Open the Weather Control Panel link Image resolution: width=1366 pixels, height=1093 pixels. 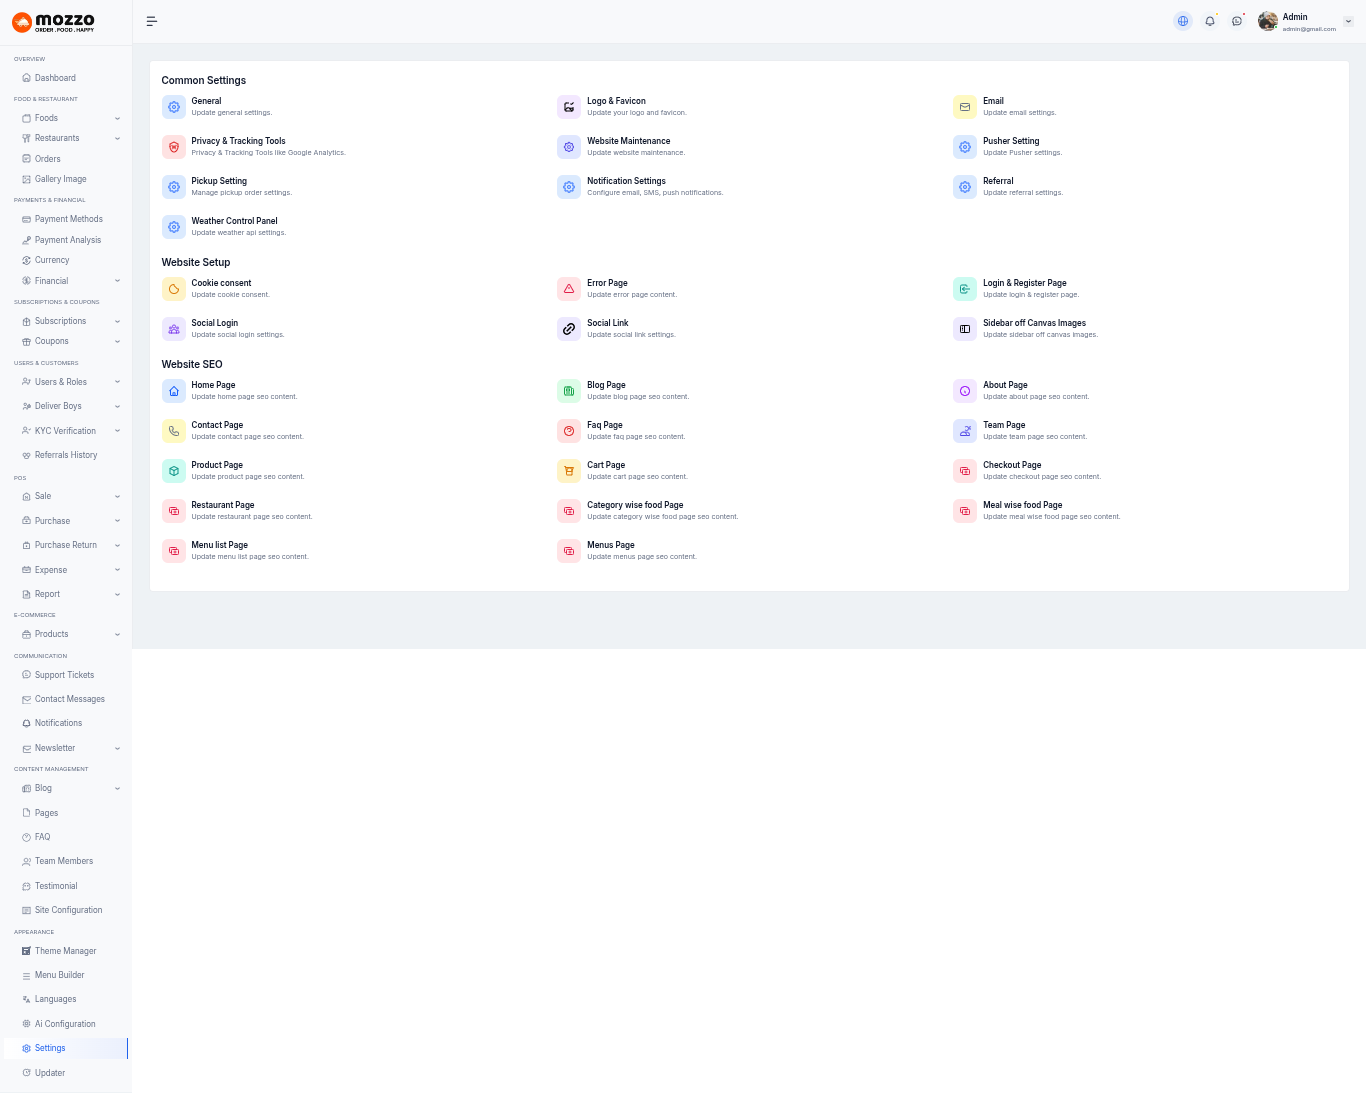coord(234,221)
